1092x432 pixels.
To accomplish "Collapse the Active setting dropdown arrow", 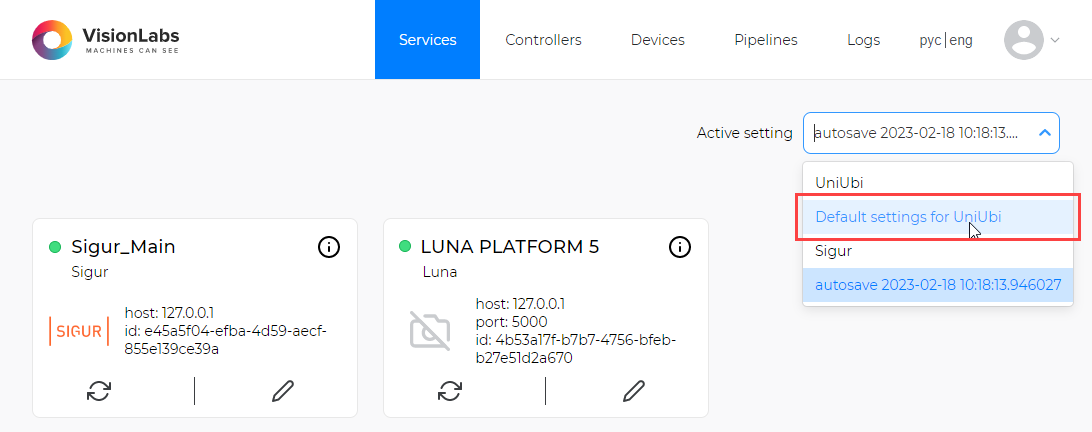I will click(1045, 132).
